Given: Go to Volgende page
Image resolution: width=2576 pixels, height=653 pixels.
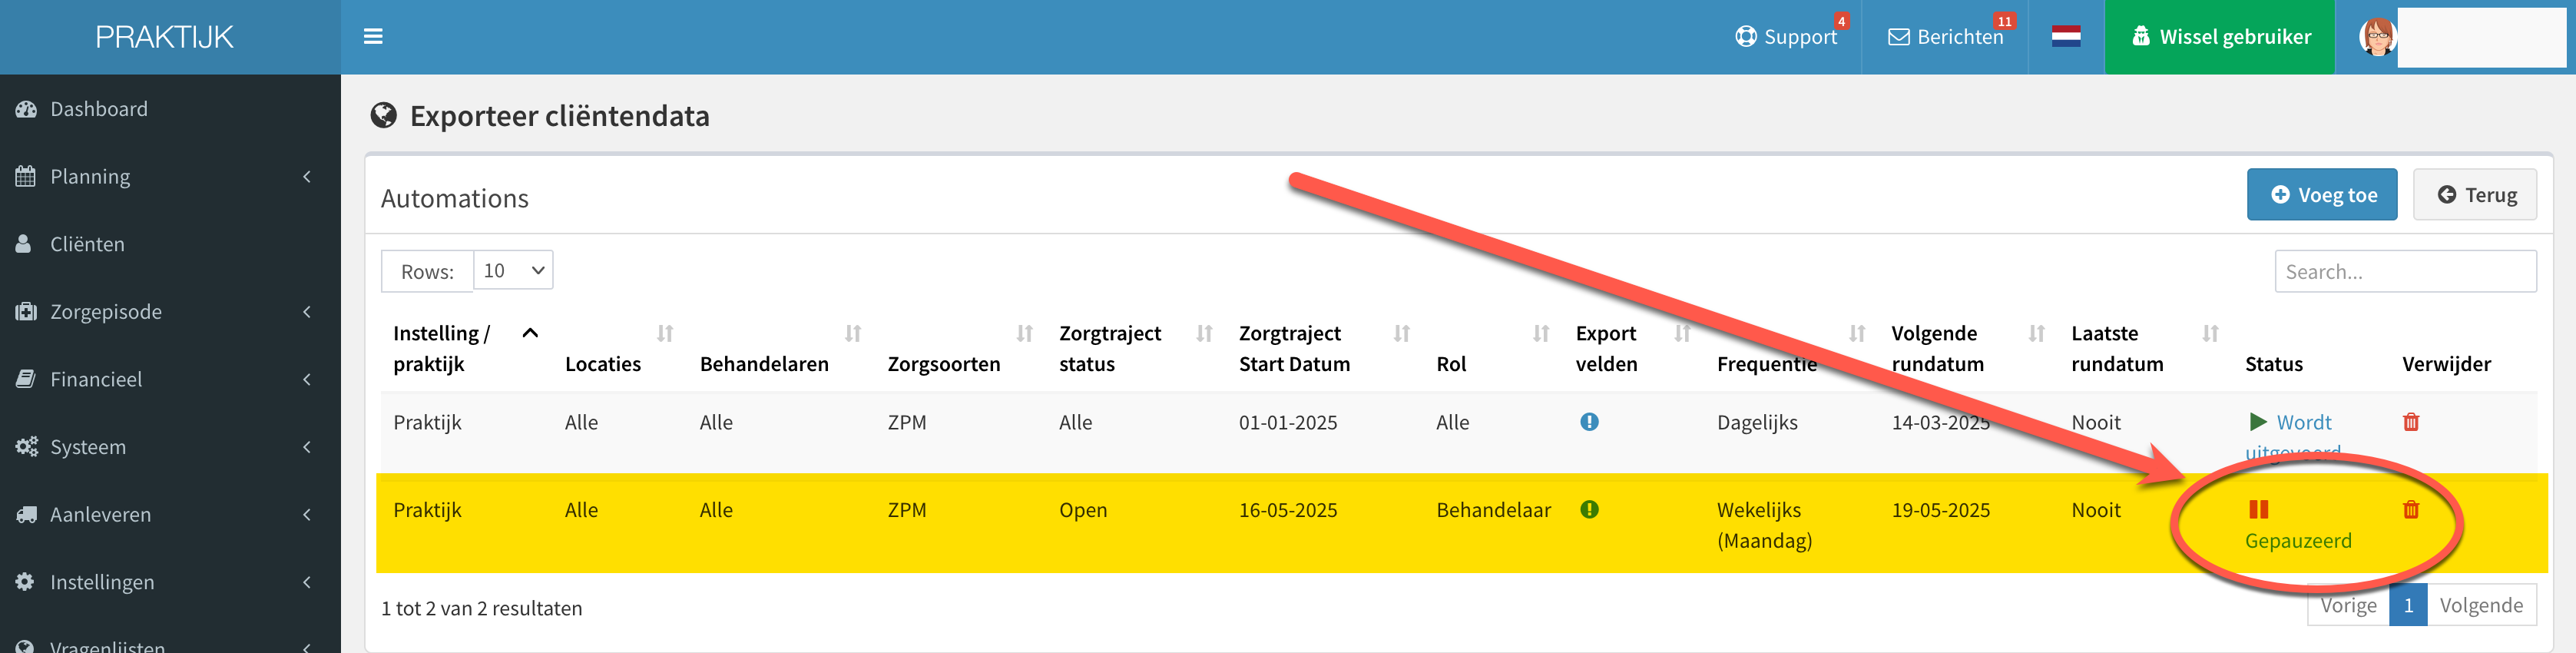Looking at the screenshot, I should (x=2481, y=605).
